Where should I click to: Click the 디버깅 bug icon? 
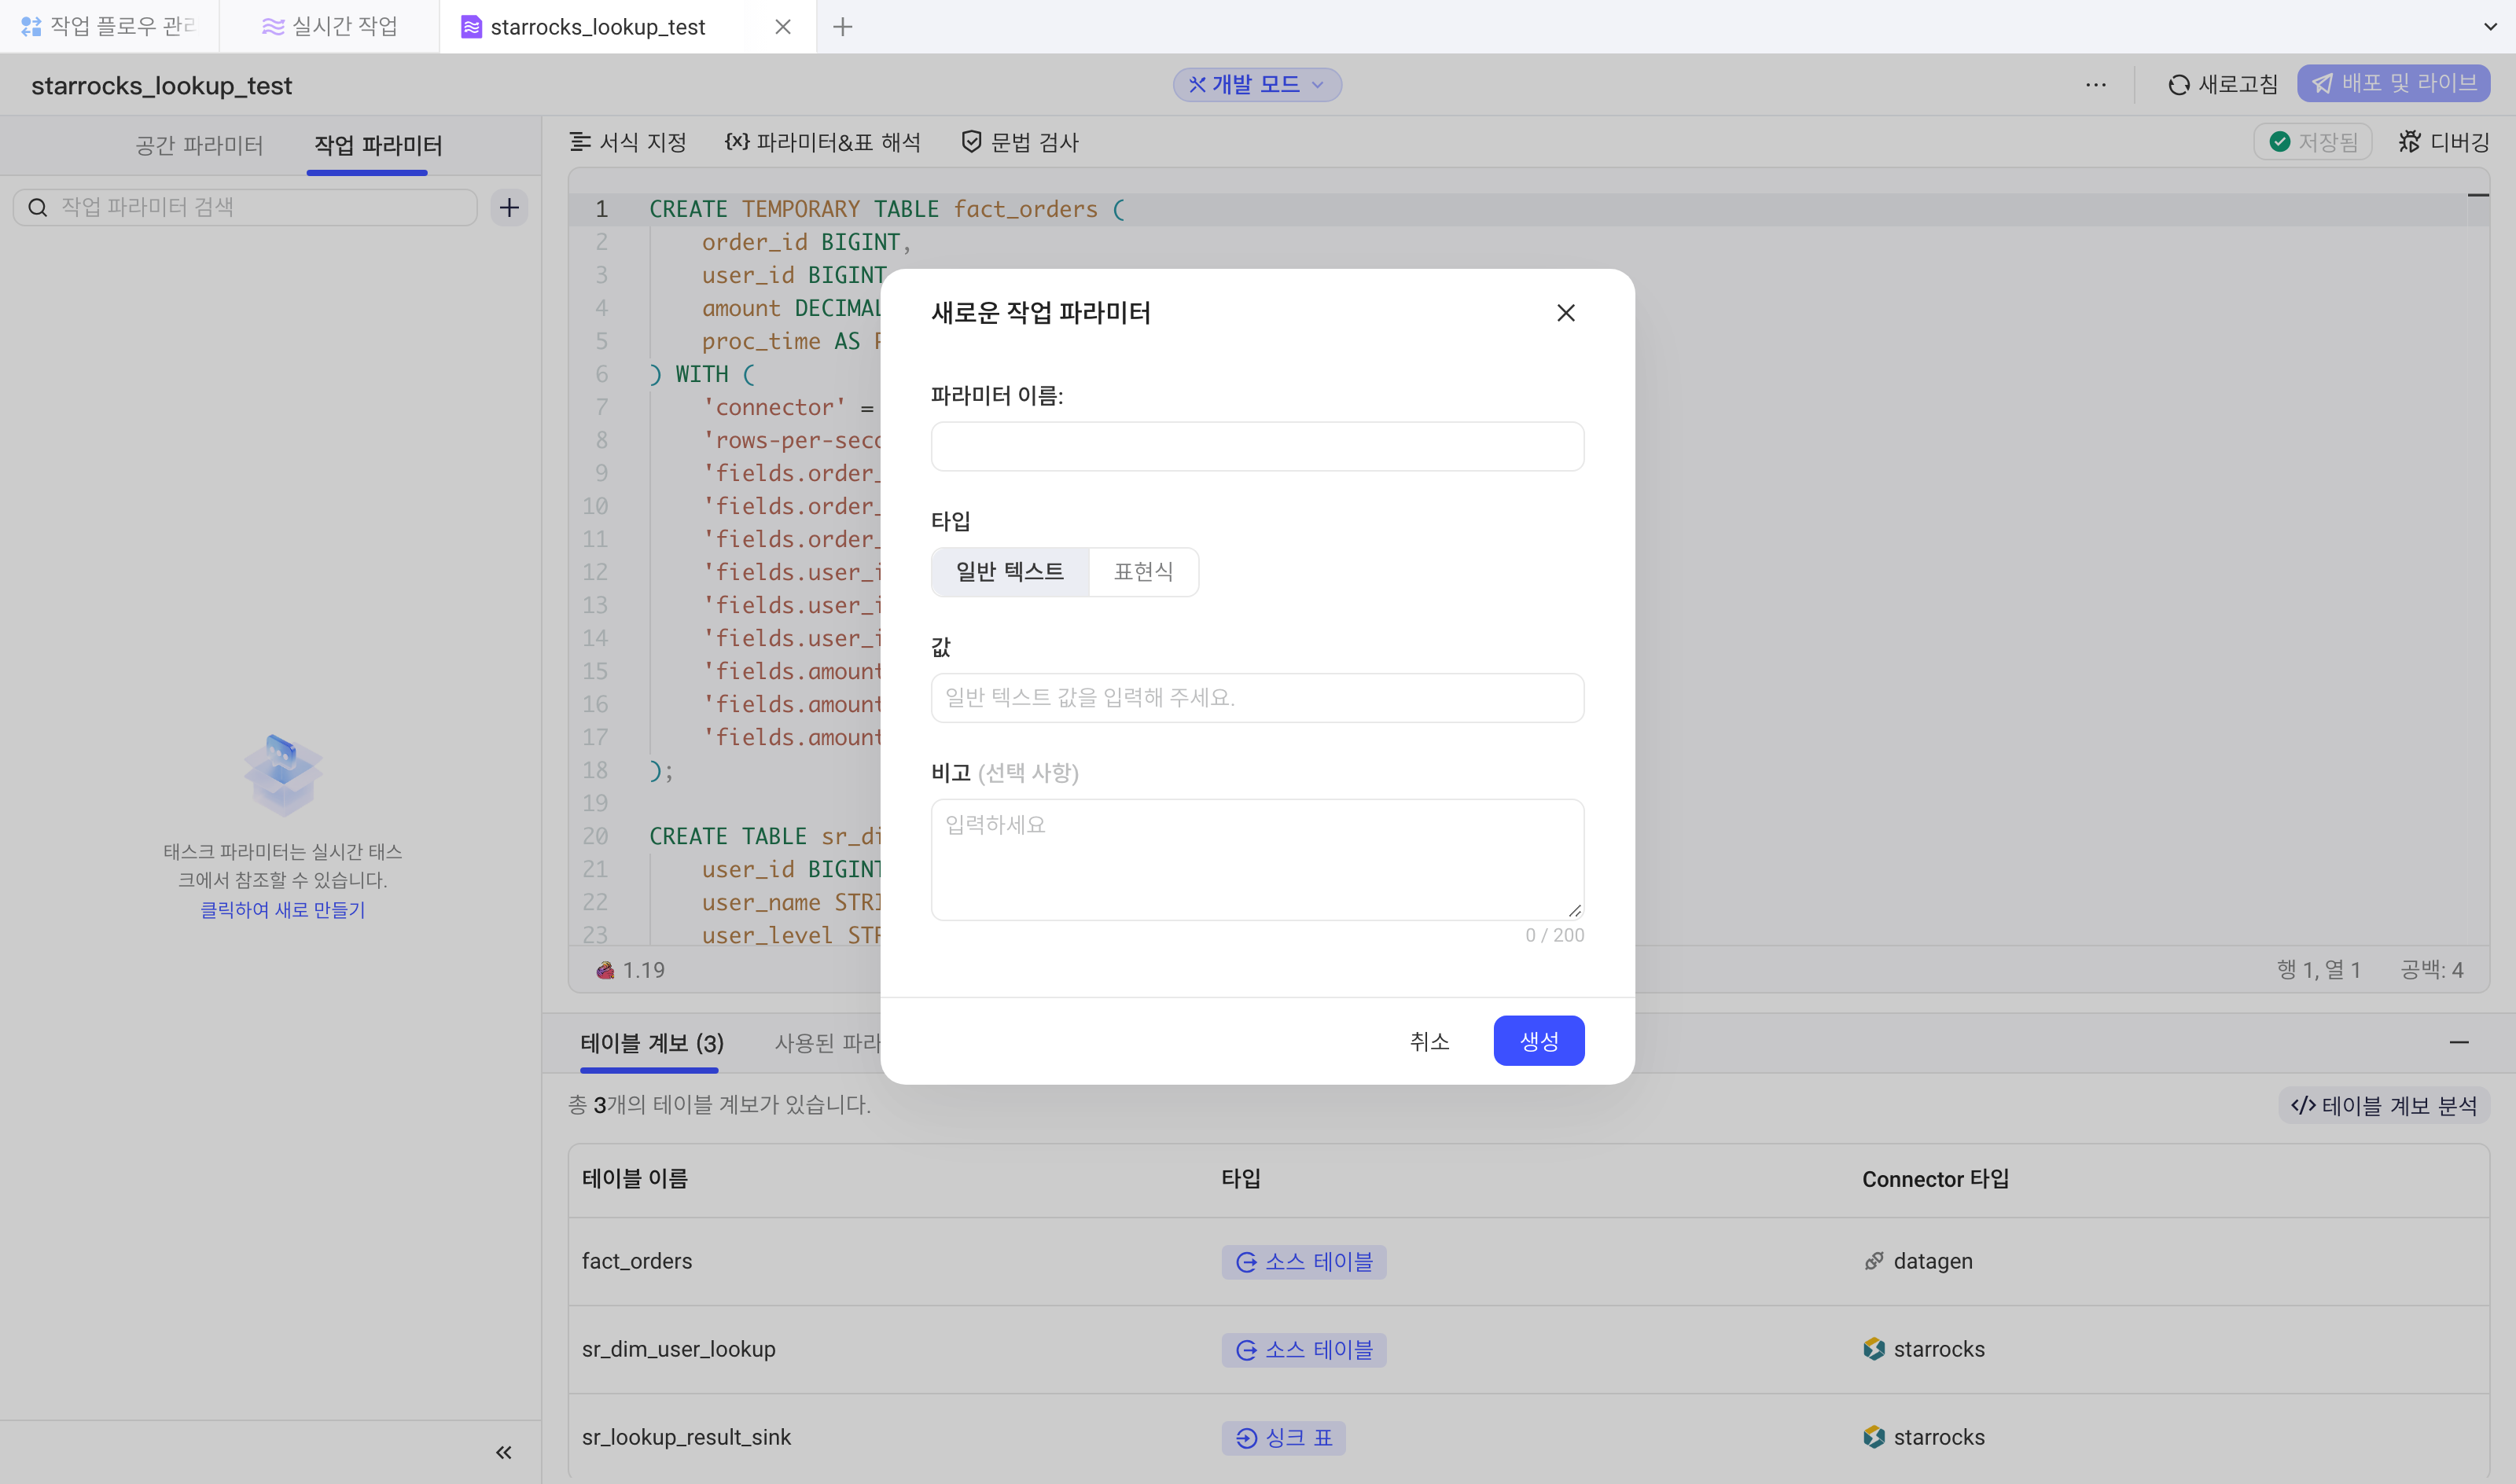click(2410, 142)
